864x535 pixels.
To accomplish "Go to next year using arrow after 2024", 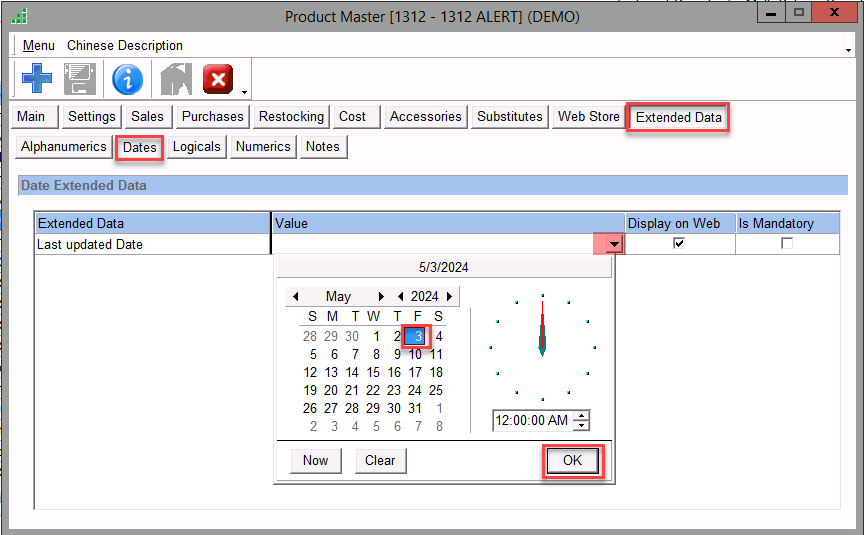I will tap(450, 297).
